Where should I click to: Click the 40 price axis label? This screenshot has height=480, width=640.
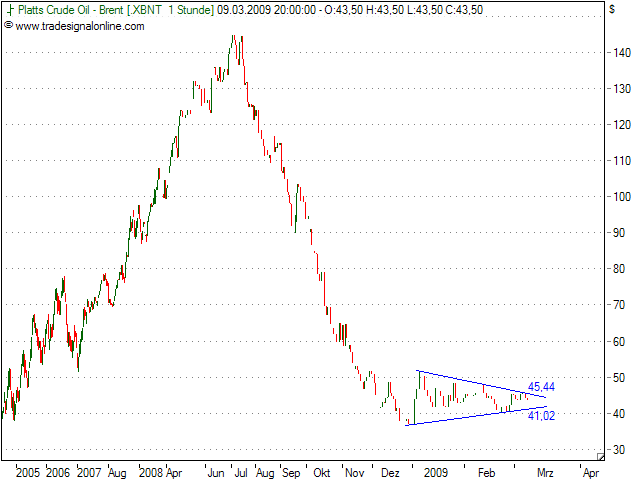619,413
